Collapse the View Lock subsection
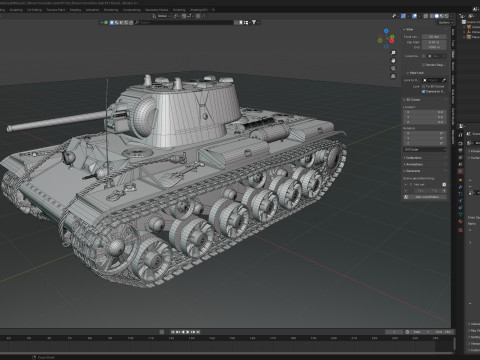This screenshot has width=480, height=360. [x=415, y=73]
